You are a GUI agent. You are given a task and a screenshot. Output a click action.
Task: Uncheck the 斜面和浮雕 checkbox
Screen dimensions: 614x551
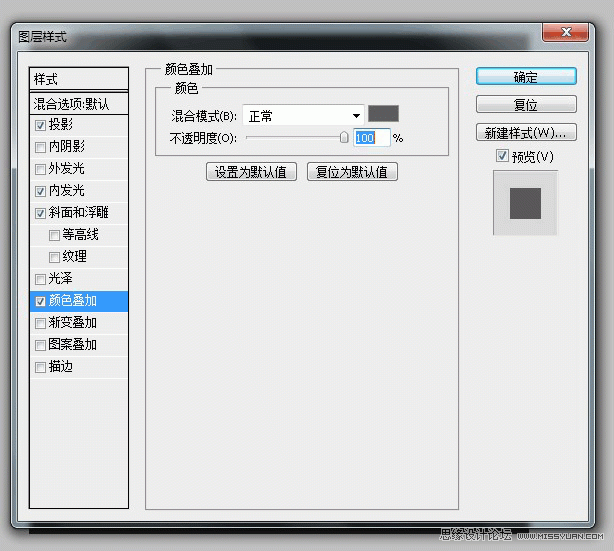click(x=40, y=213)
